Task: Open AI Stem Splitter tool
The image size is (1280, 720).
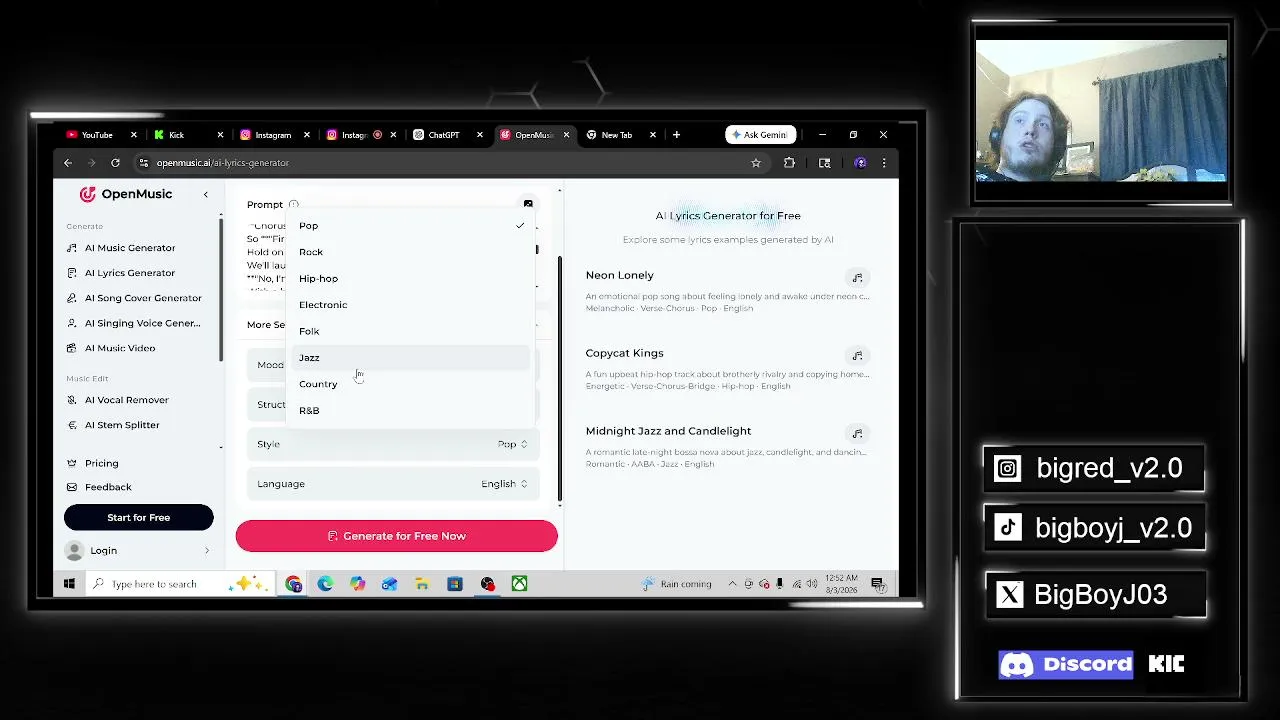Action: (x=122, y=425)
